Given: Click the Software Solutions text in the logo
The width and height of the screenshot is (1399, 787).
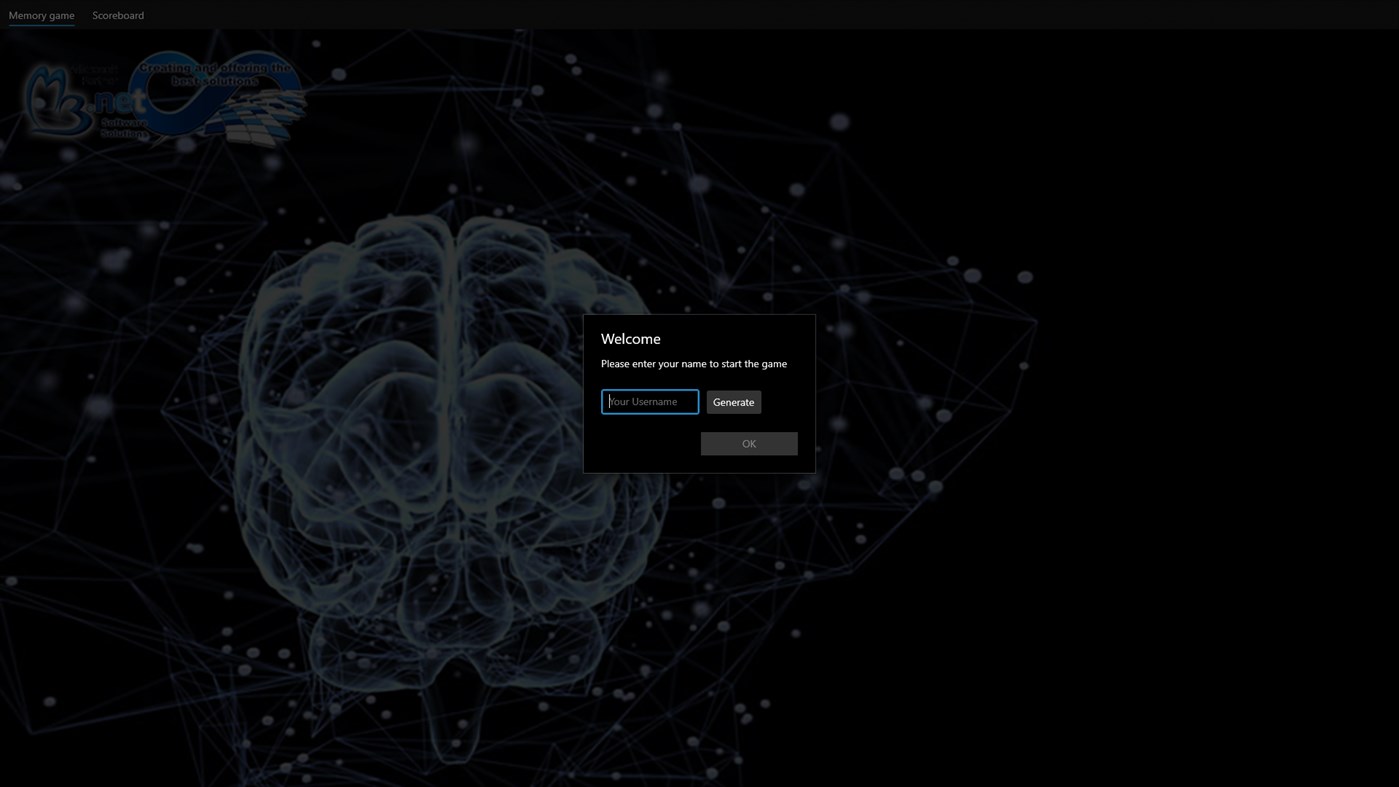Looking at the screenshot, I should [122, 128].
